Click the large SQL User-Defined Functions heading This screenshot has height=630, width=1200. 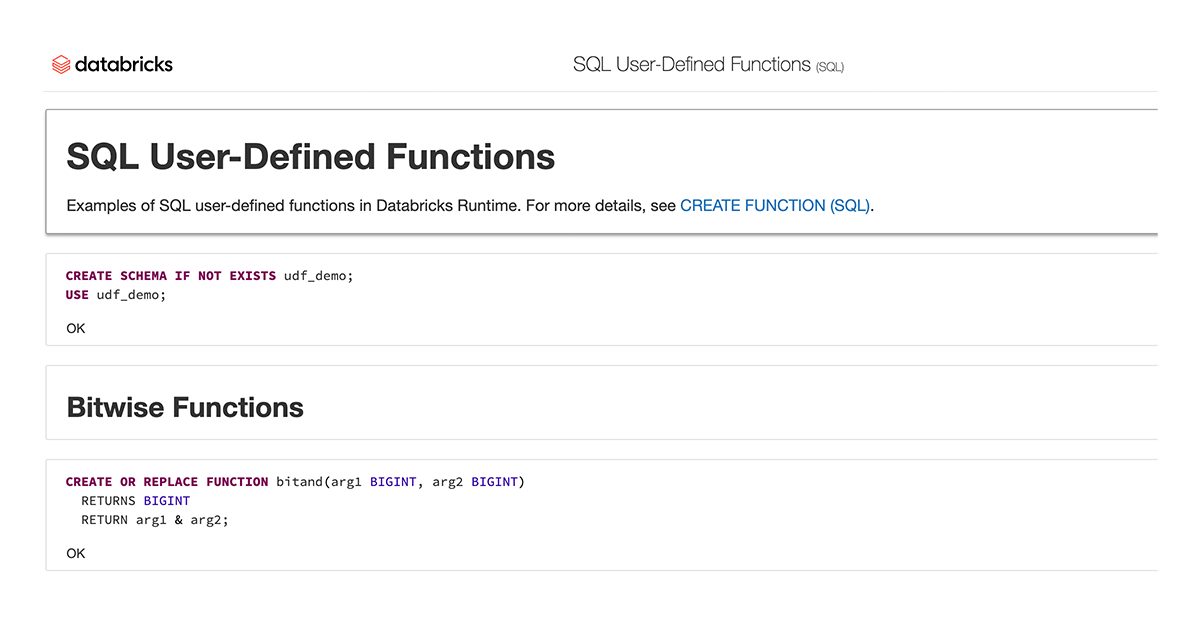coord(310,157)
